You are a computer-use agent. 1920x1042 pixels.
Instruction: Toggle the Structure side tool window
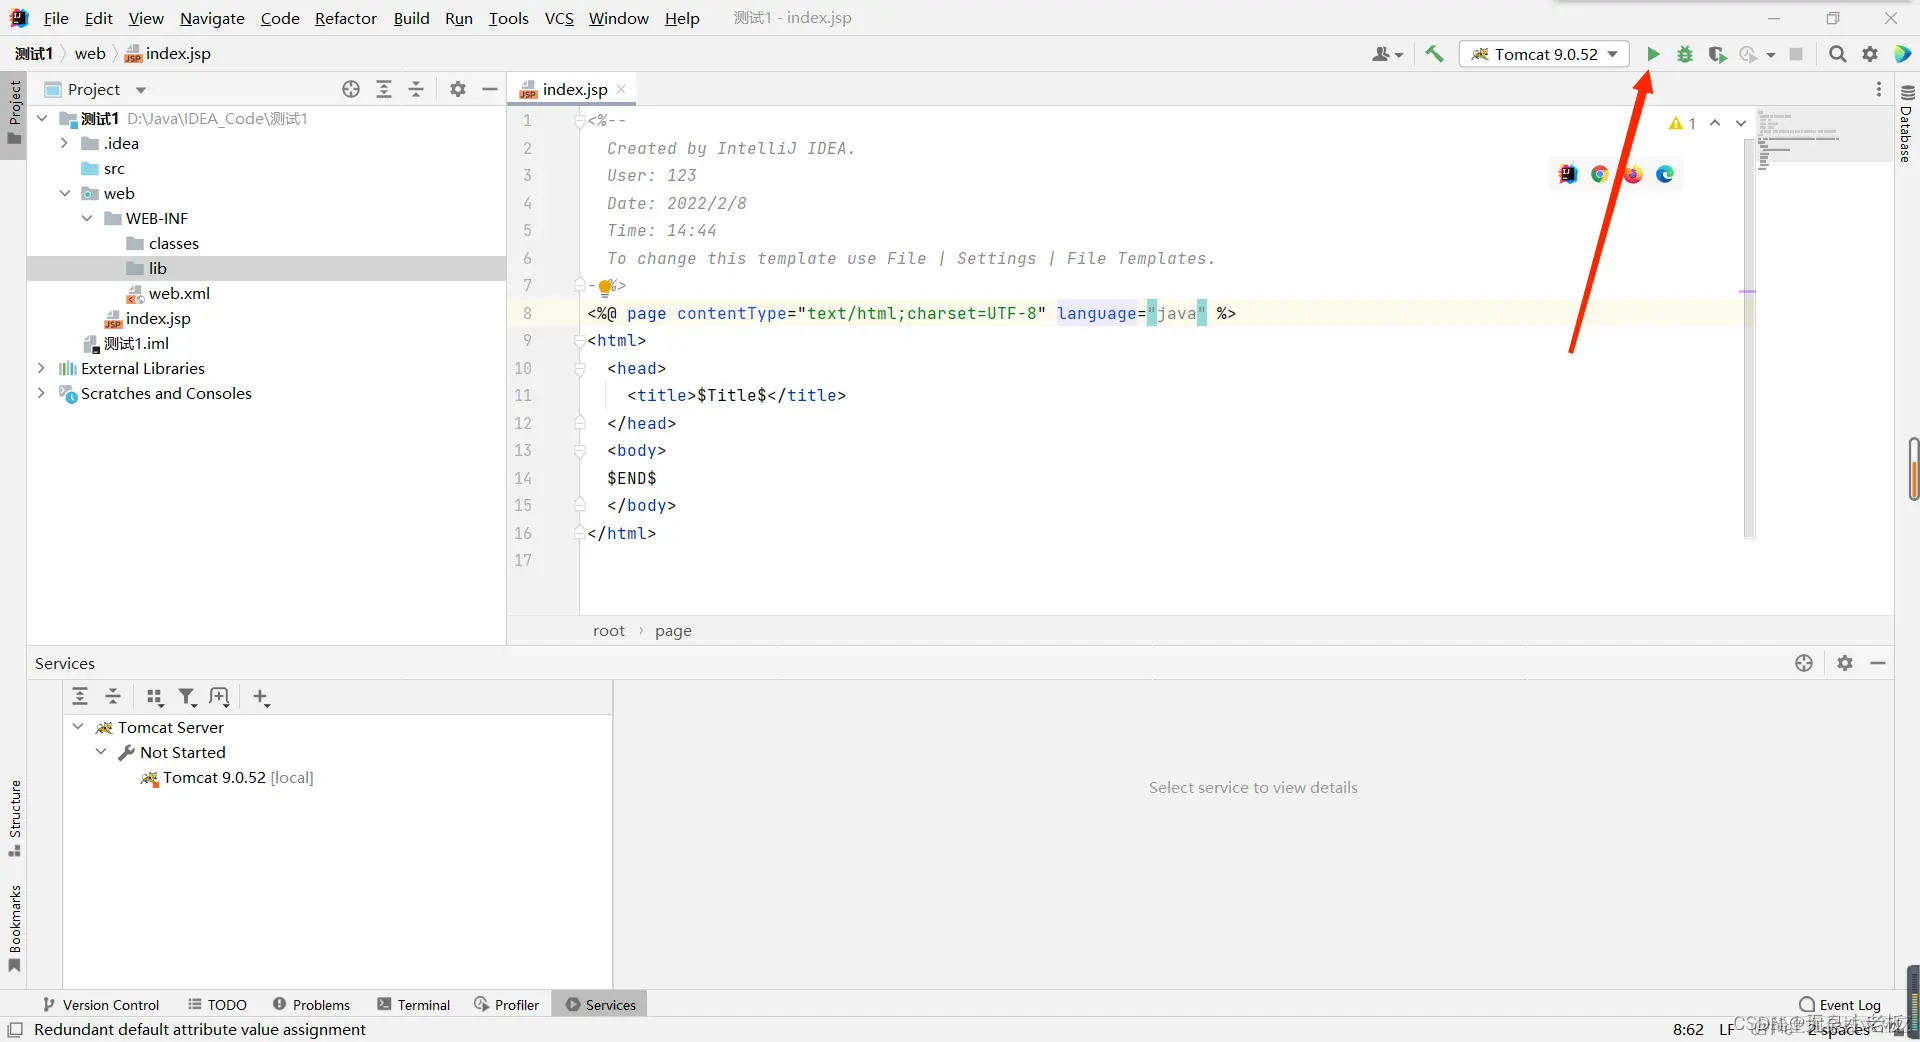[x=14, y=818]
